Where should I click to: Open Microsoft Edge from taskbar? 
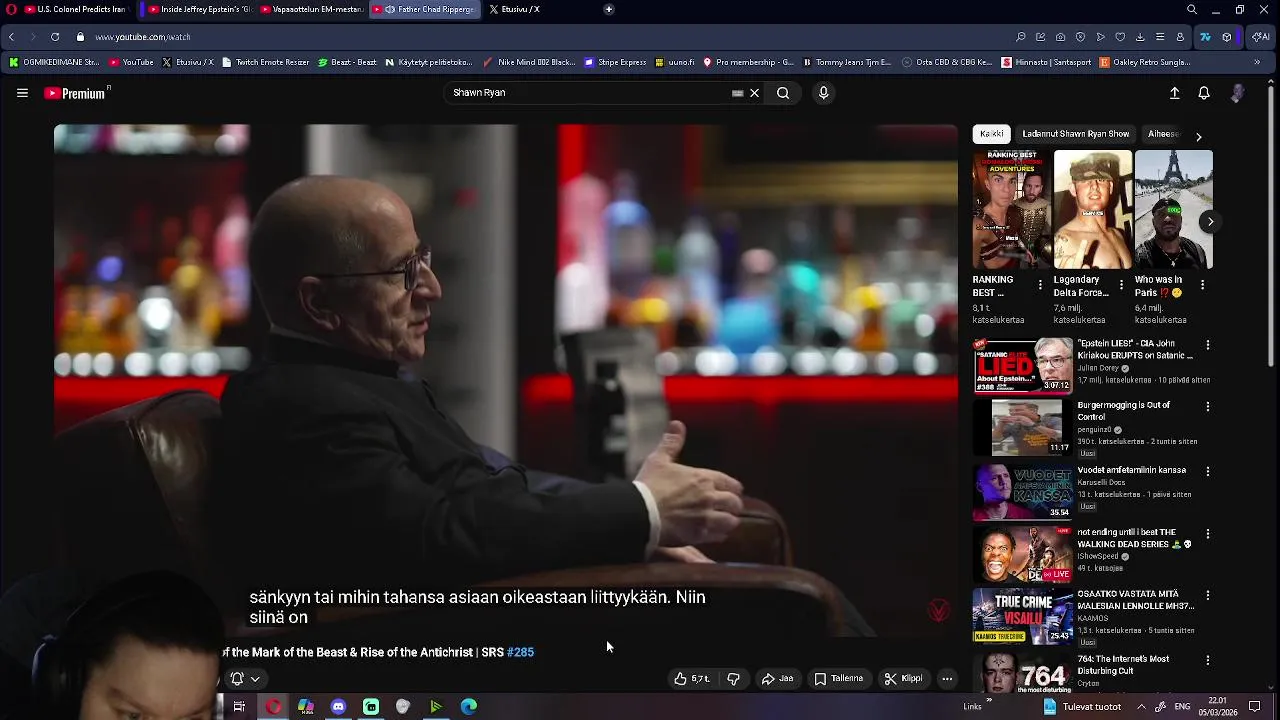pos(468,707)
